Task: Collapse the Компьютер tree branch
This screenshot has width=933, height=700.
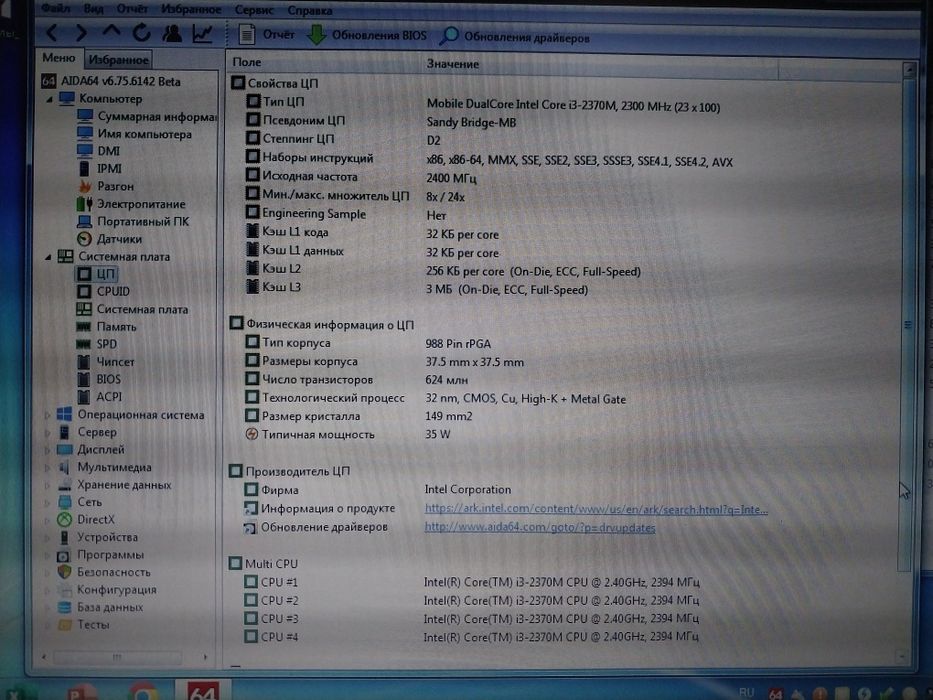Action: [49, 99]
